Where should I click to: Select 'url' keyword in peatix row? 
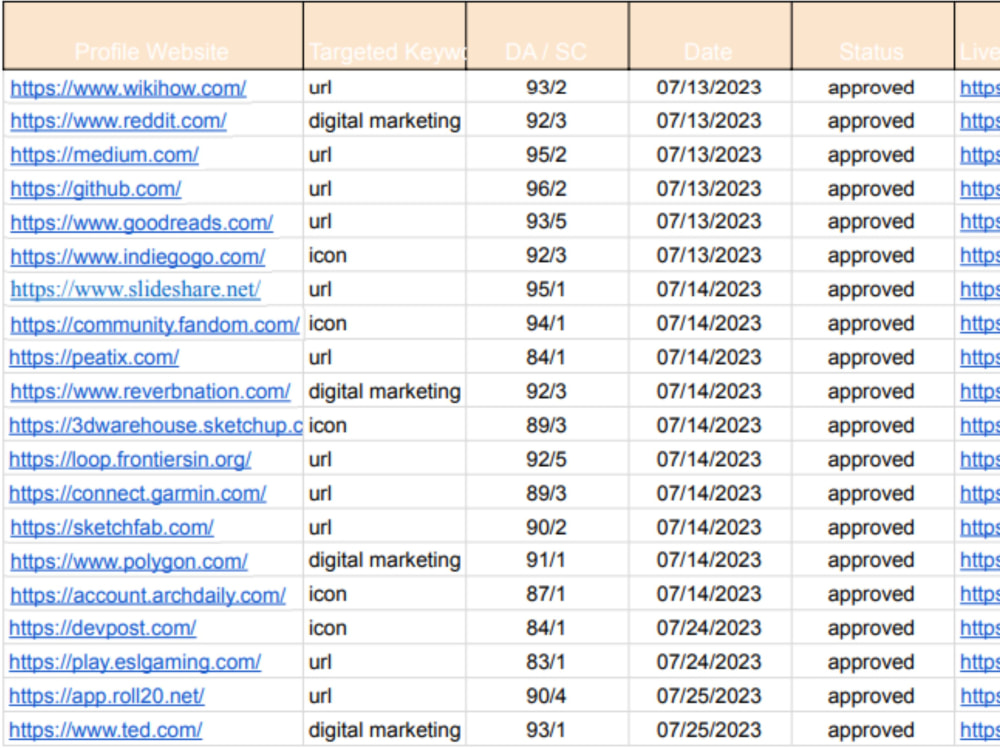(320, 357)
